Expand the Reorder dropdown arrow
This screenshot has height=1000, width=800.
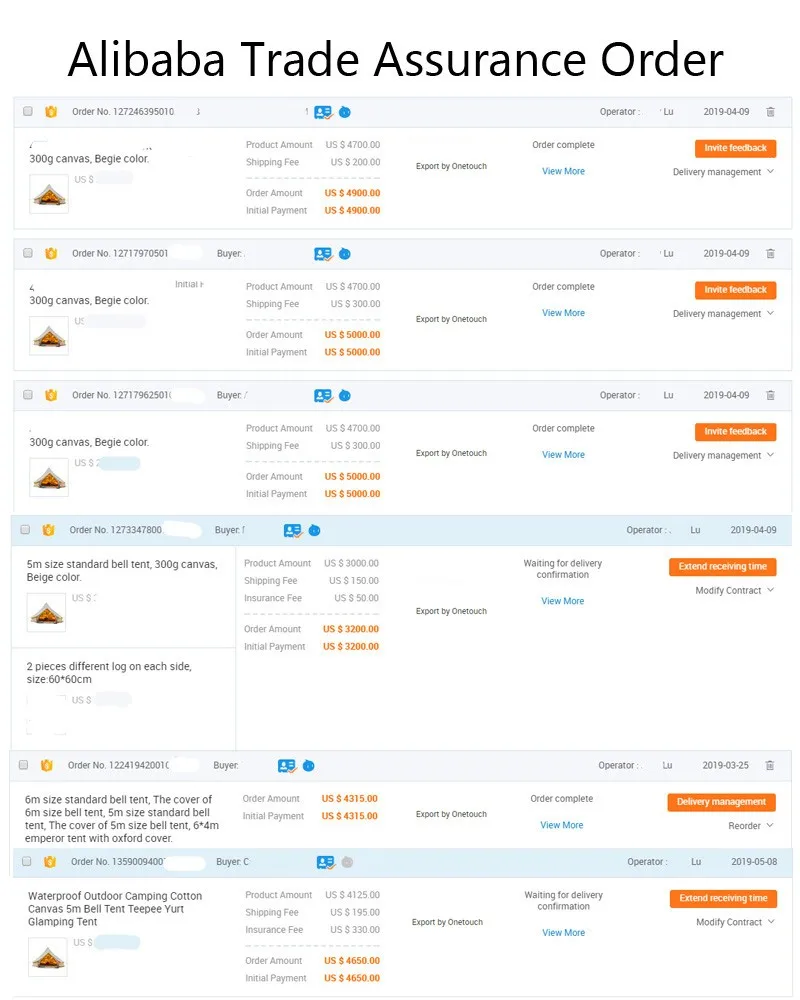[x=769, y=825]
